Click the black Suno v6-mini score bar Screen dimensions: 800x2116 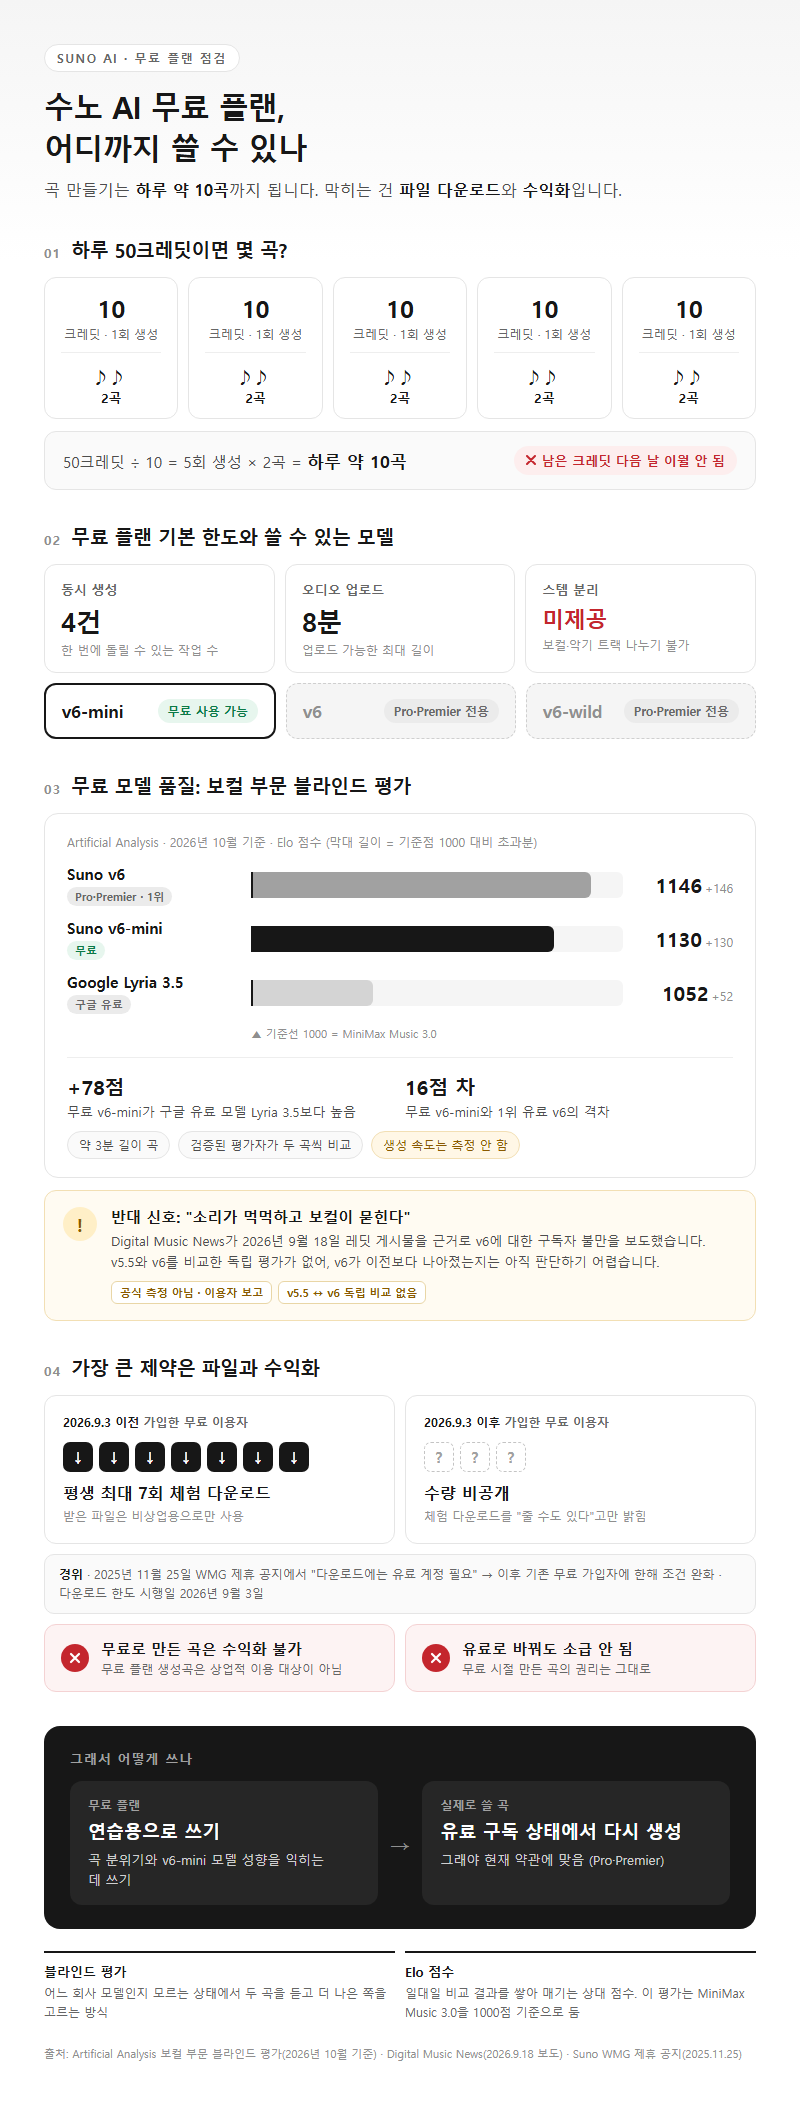coord(402,939)
